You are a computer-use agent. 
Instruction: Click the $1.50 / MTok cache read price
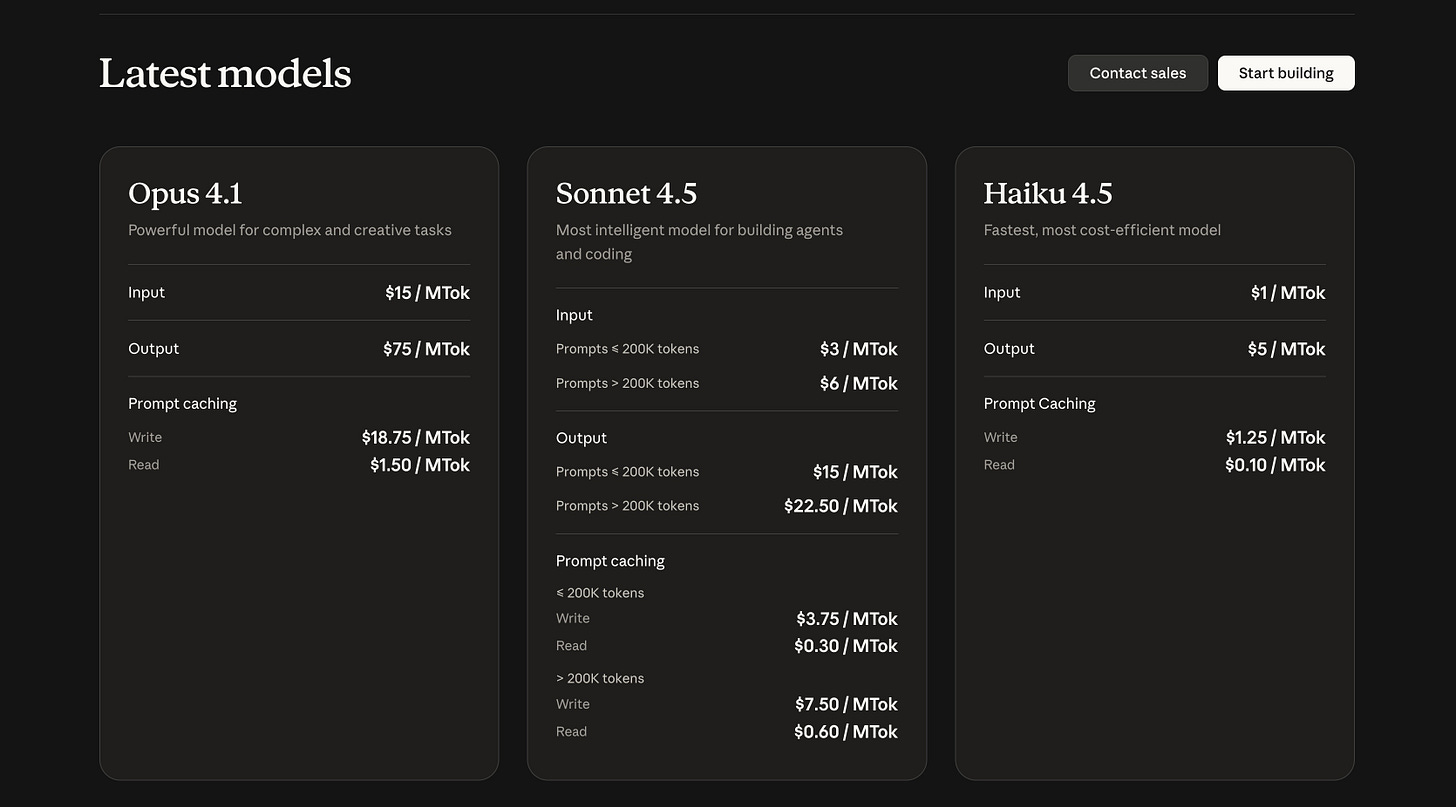click(420, 465)
